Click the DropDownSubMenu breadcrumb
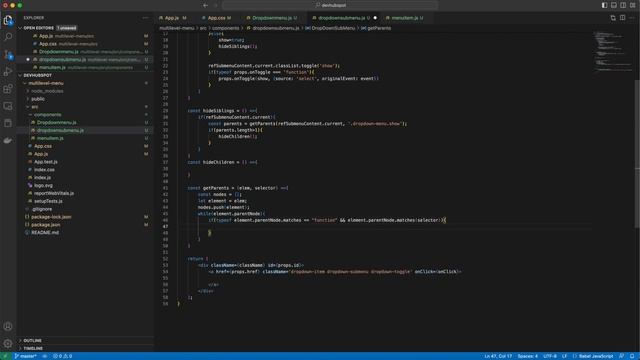Viewport: 640px width, 360px height. pos(333,28)
